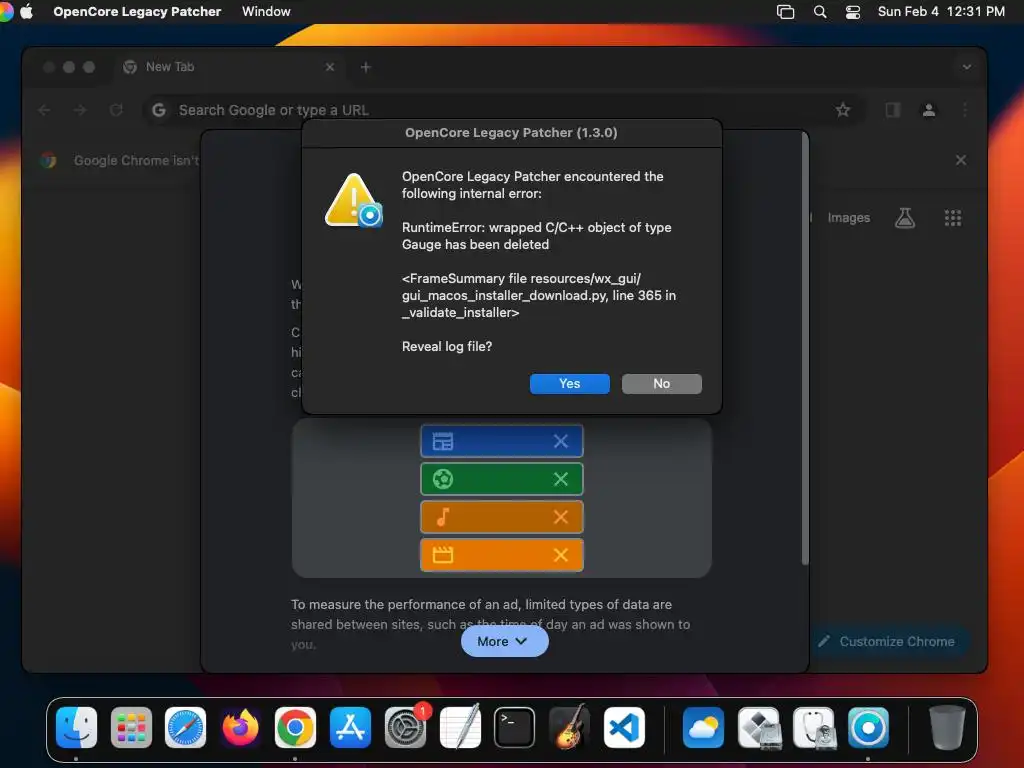The image size is (1024, 768).
Task: Open Safari from the Dock
Action: point(185,727)
